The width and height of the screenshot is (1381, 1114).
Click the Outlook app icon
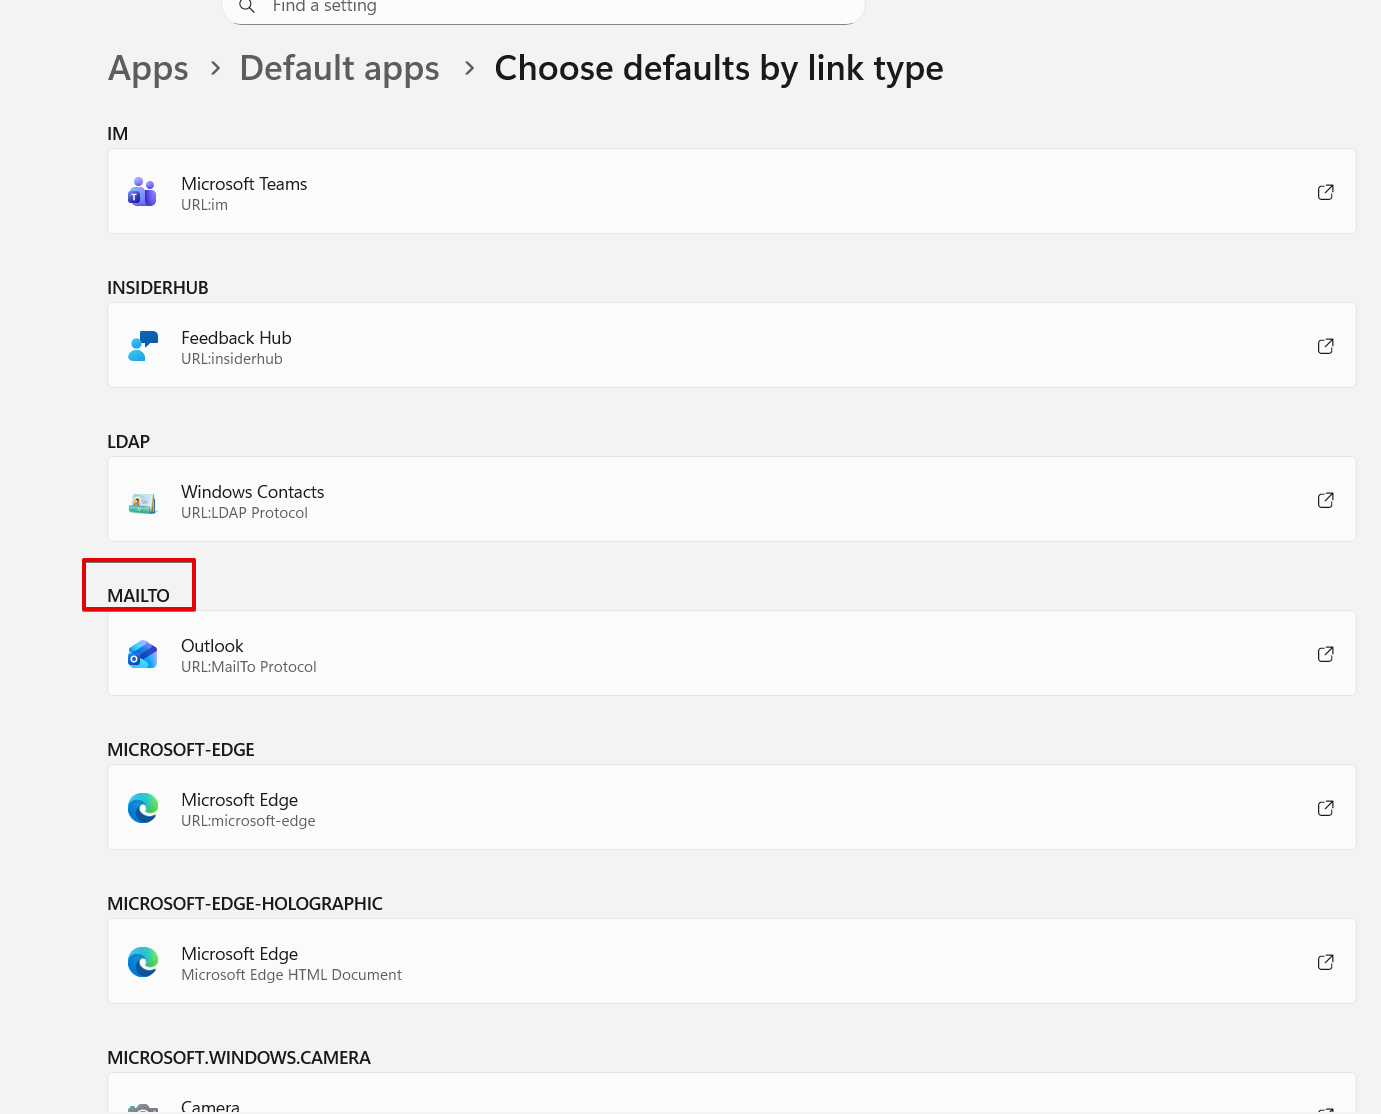pos(143,654)
